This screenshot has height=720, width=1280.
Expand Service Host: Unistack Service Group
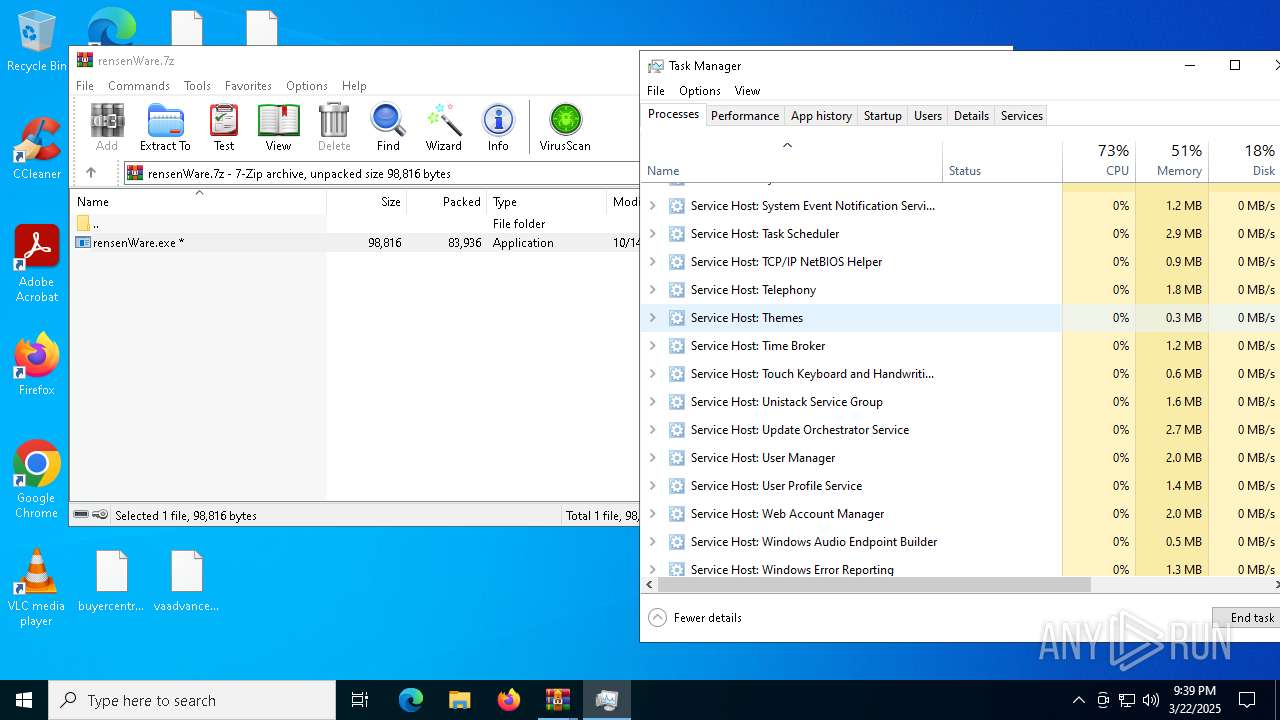coord(653,401)
